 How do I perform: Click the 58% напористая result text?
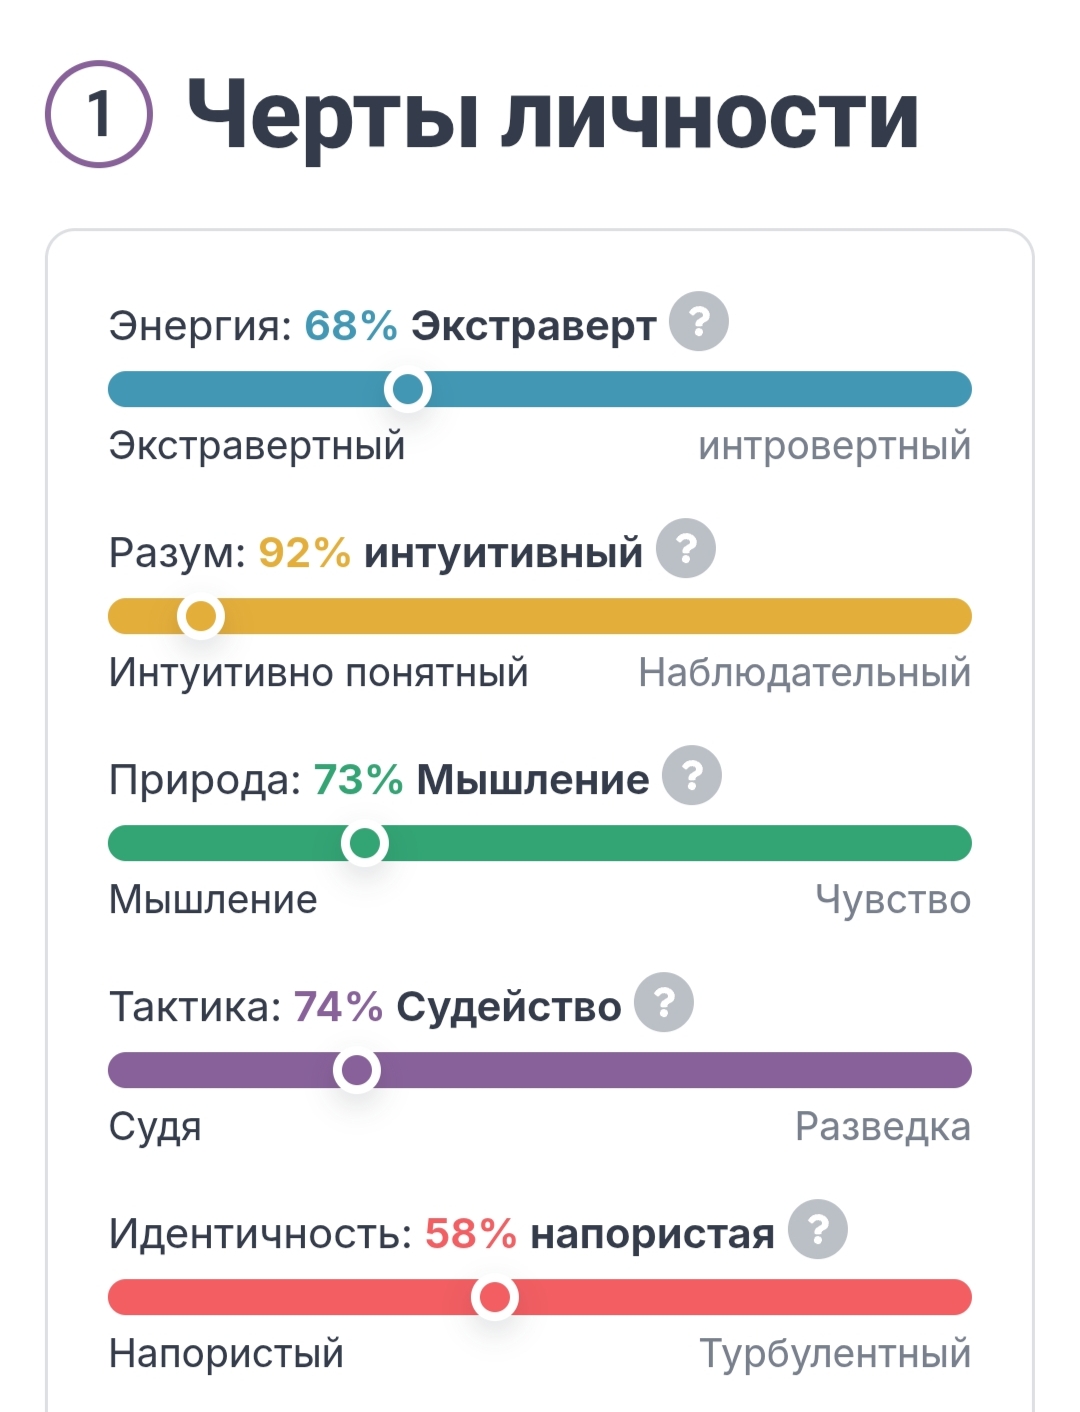[x=599, y=1234]
